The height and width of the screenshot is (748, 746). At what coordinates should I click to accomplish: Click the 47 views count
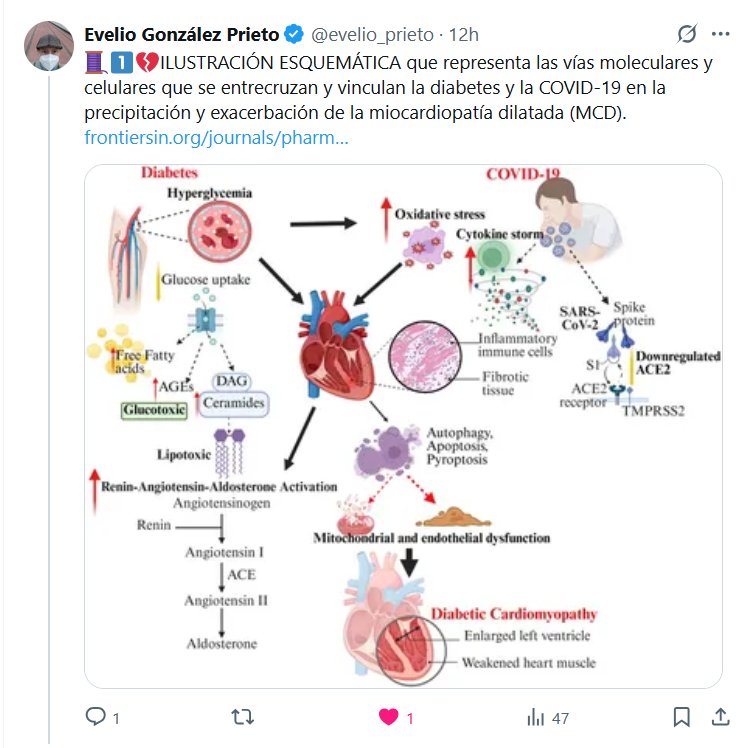[560, 718]
